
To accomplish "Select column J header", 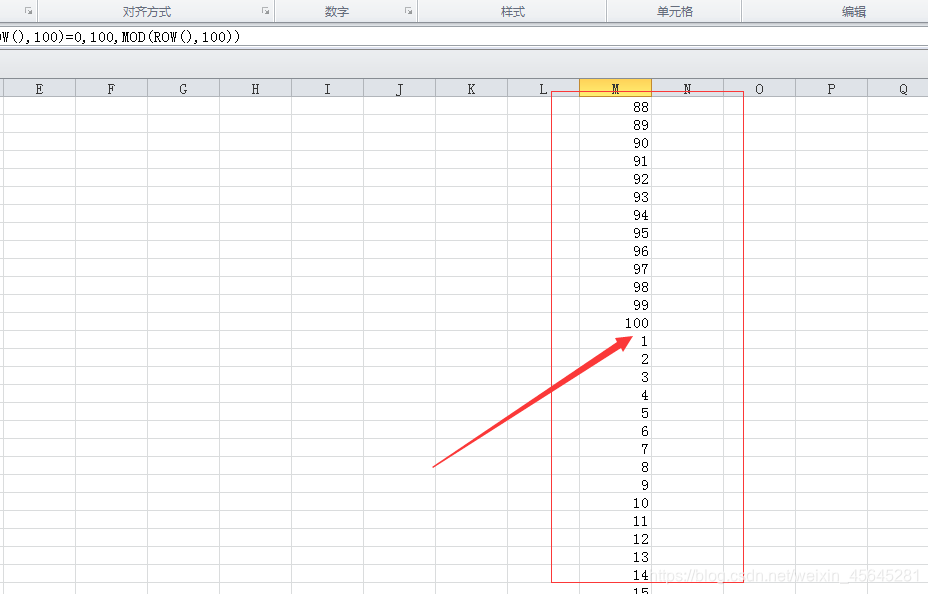I will [399, 88].
